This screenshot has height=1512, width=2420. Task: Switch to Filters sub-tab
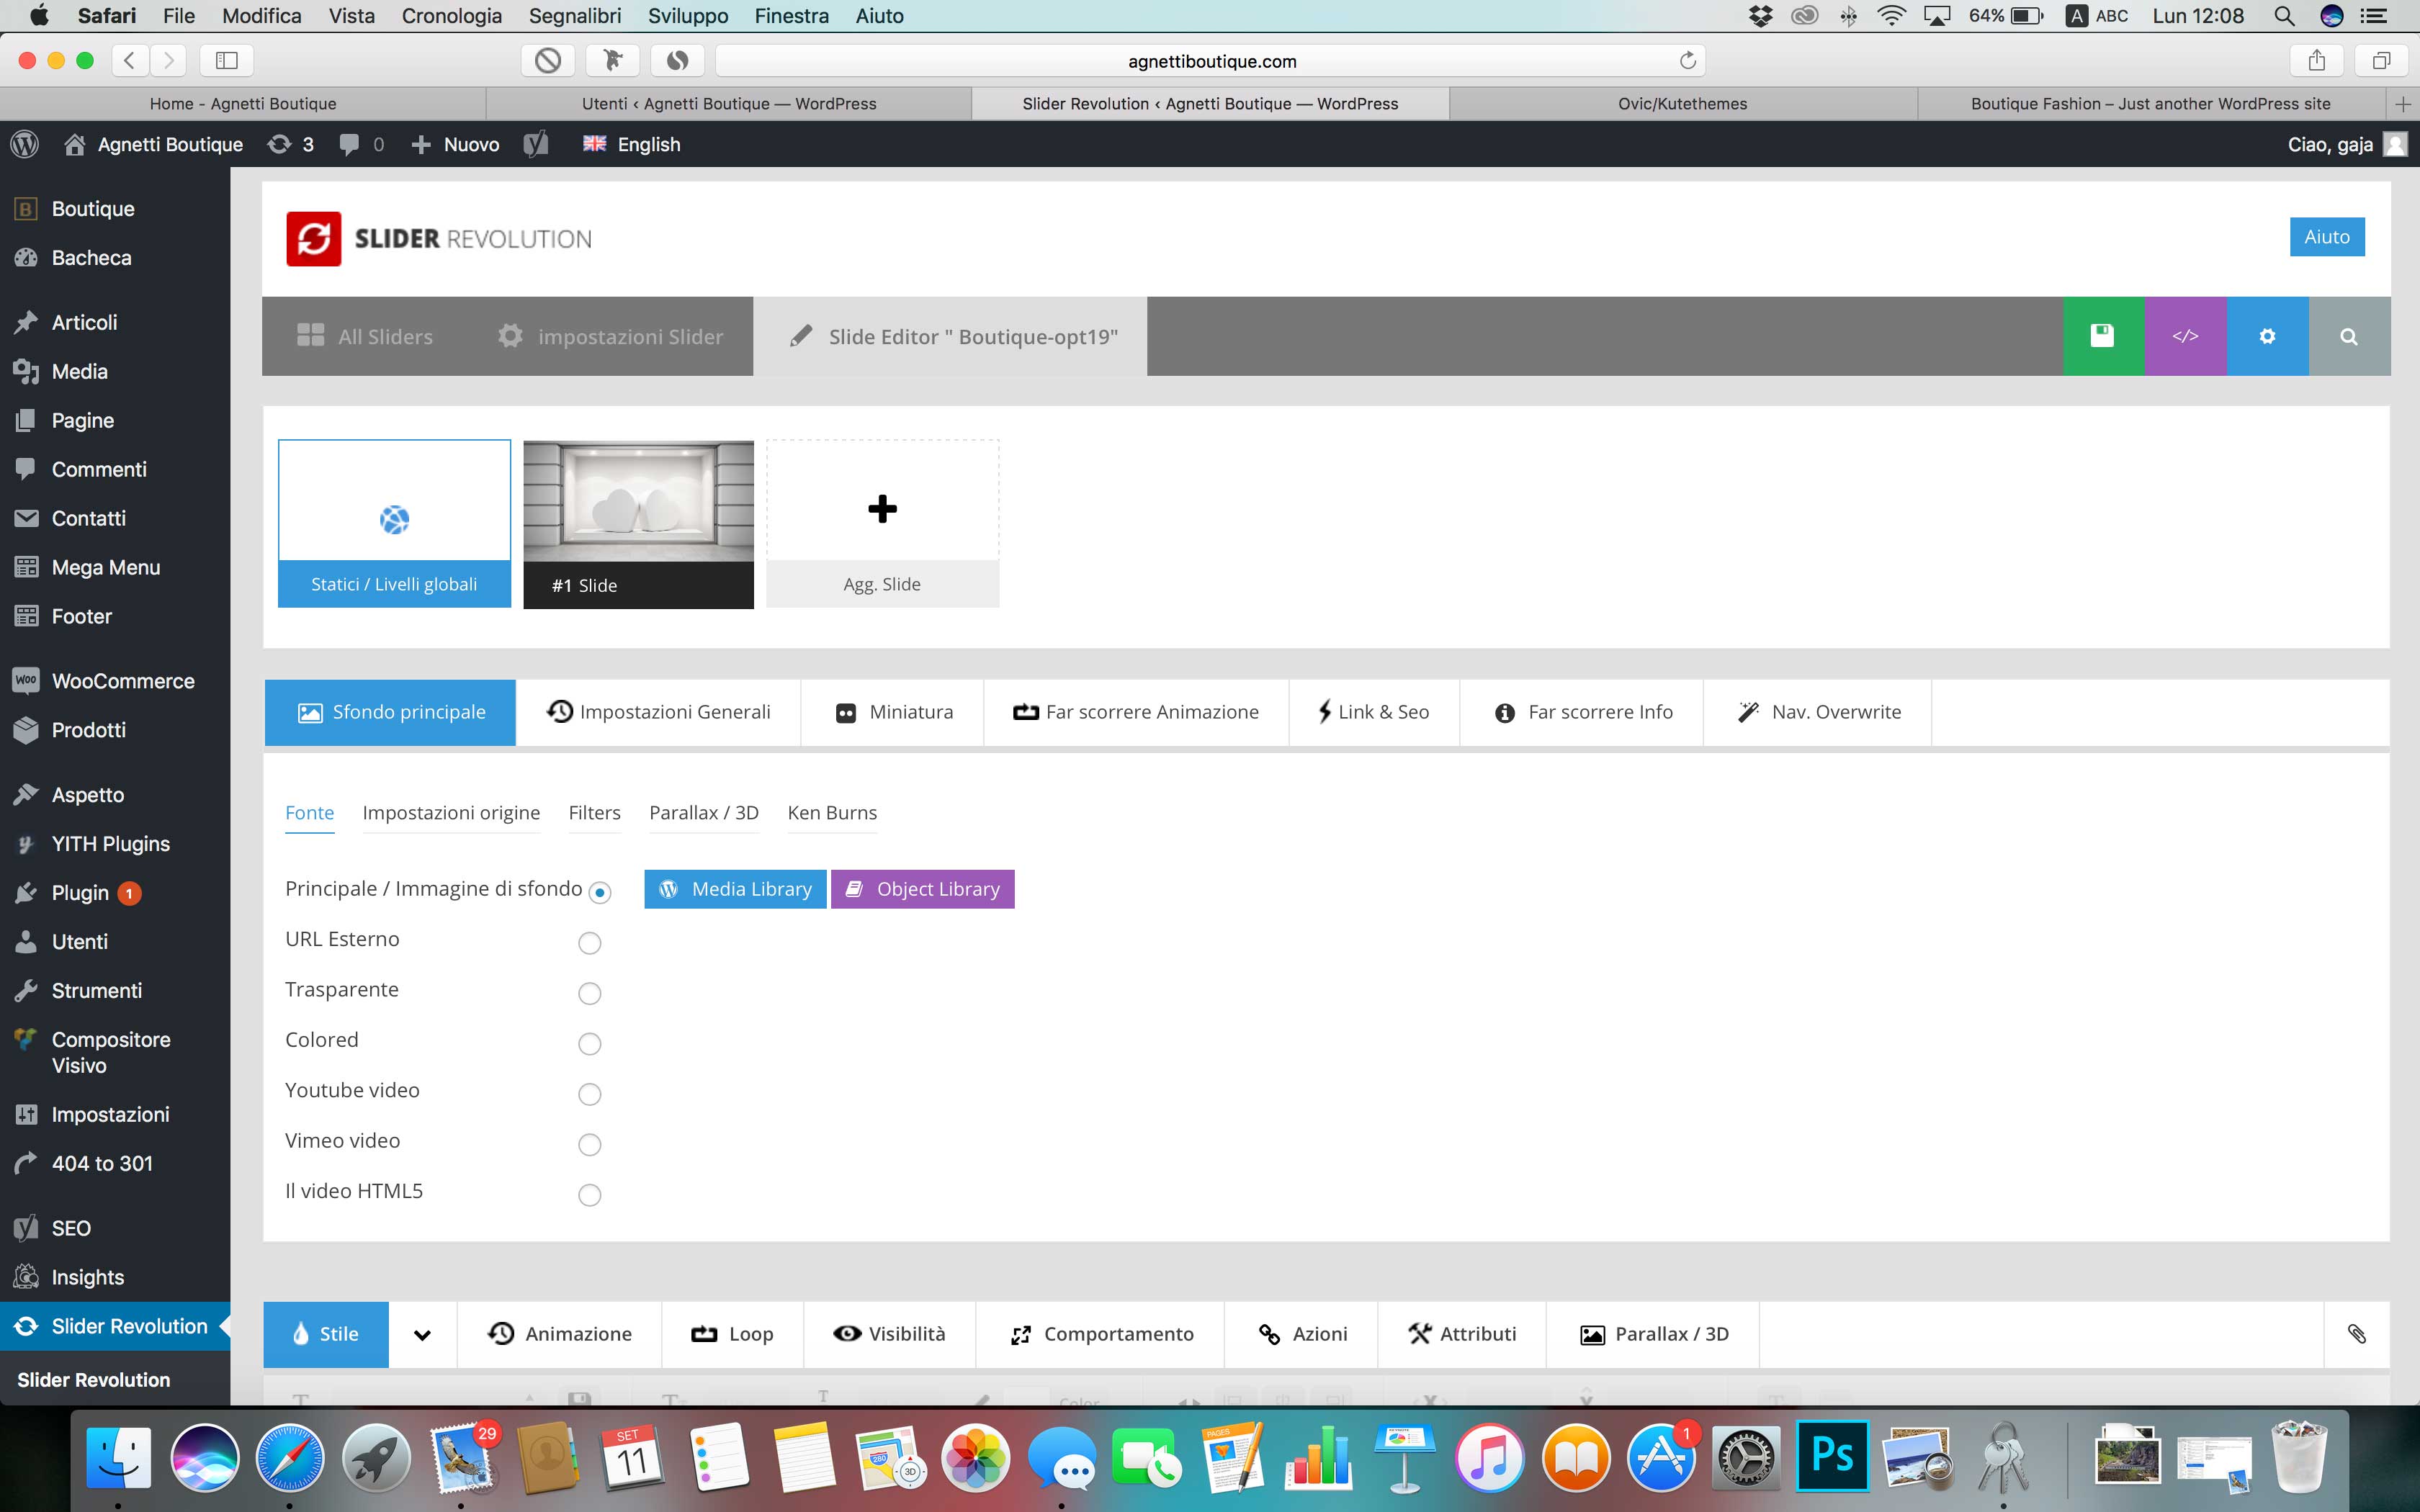pyautogui.click(x=594, y=813)
